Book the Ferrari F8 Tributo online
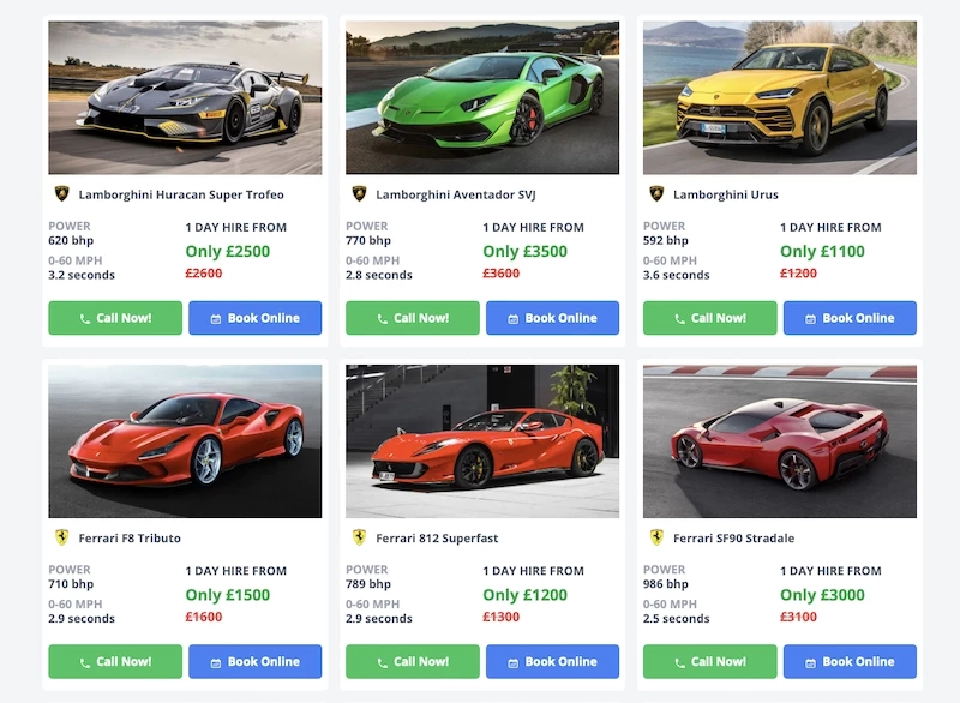960x703 pixels. [x=255, y=662]
